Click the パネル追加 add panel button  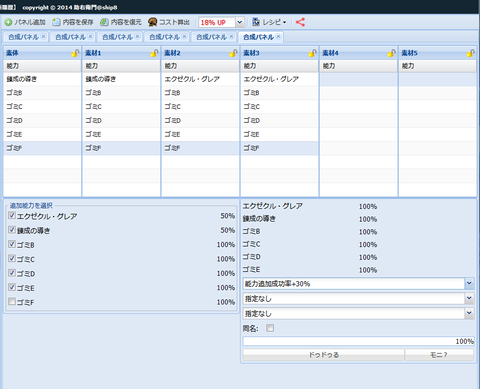[x=25, y=22]
